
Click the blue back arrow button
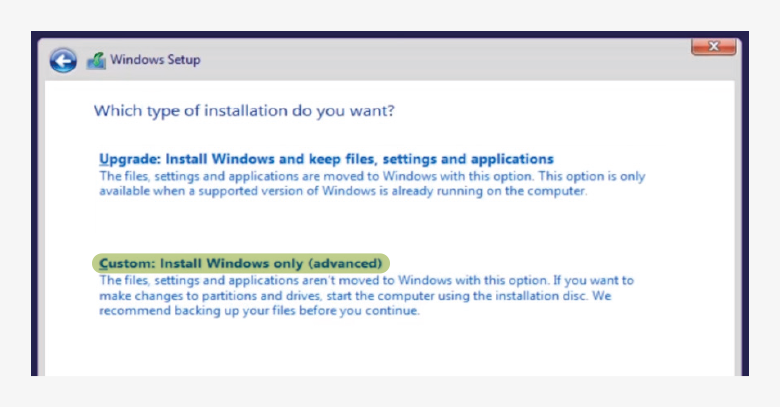pyautogui.click(x=63, y=60)
